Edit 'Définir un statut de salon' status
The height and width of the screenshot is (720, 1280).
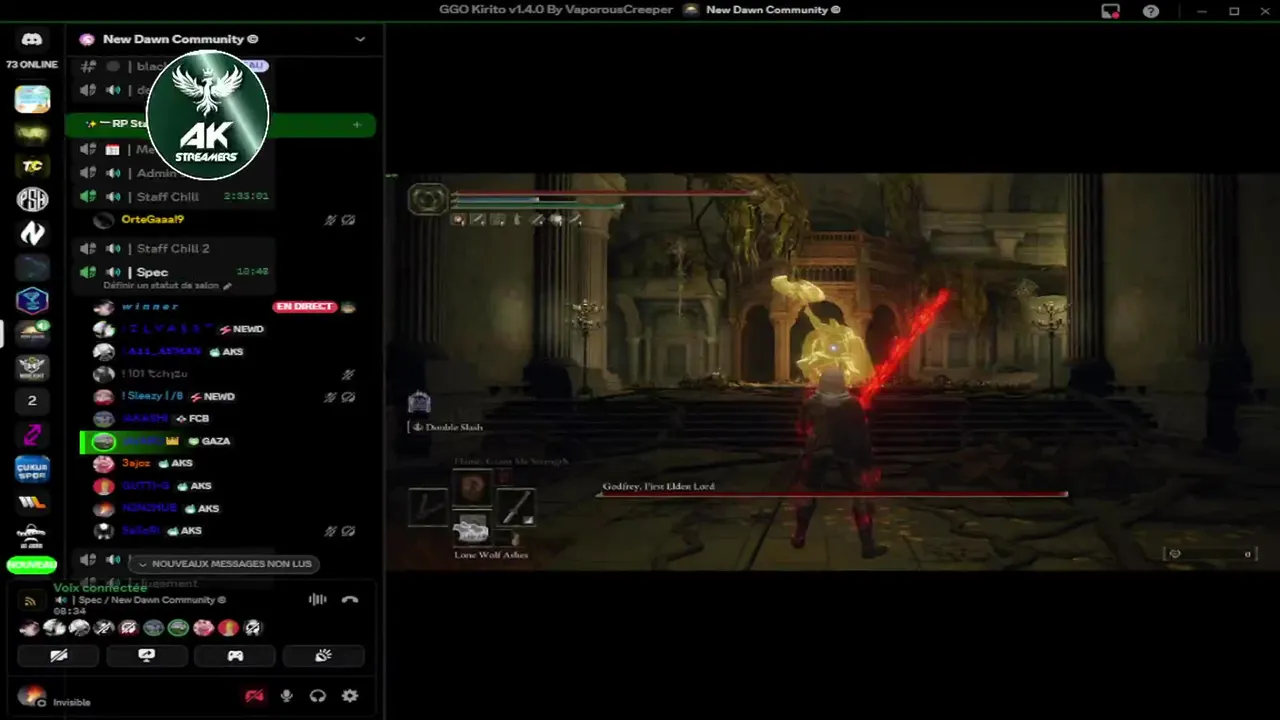tap(167, 286)
